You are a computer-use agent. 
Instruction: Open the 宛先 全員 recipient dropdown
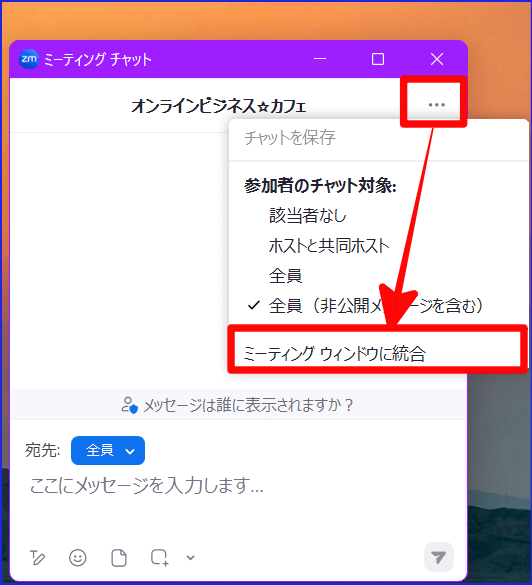108,450
